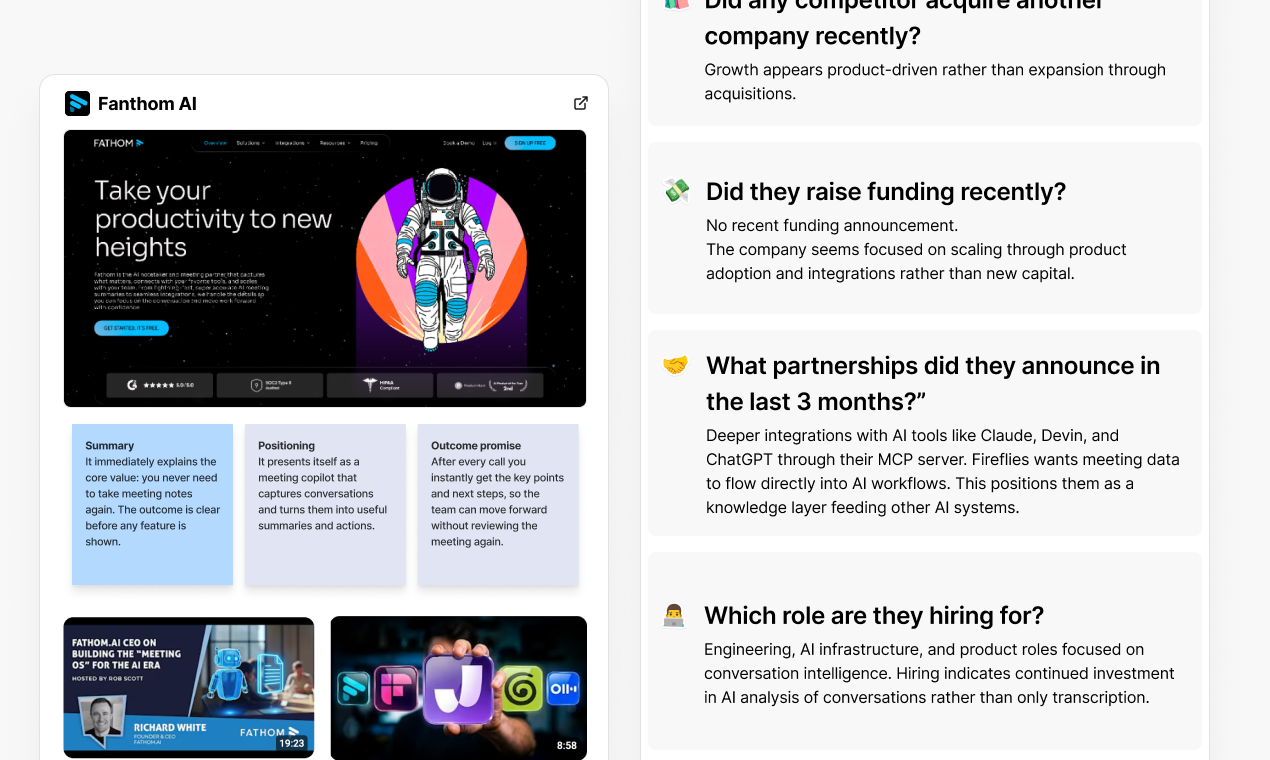This screenshot has height=760, width=1270.
Task: Select Pricing in the Fathom navbar
Action: coord(369,143)
